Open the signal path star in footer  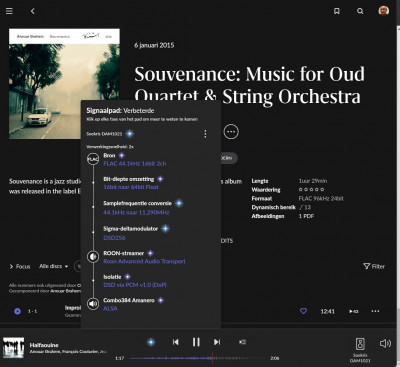[151, 342]
